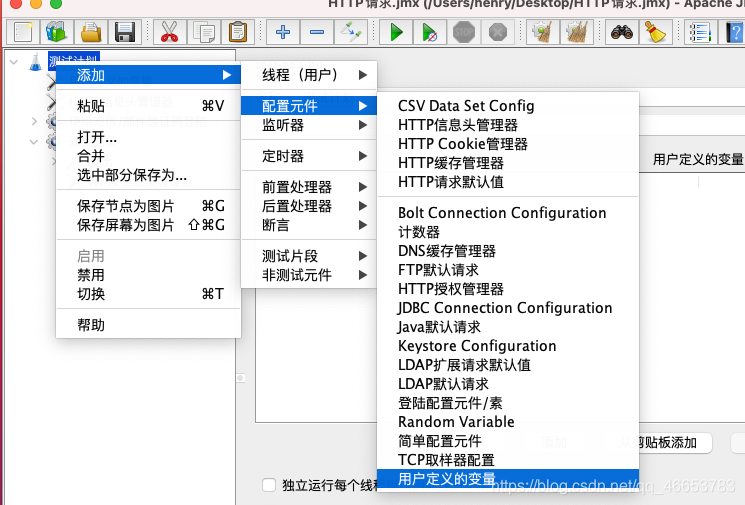
Task: Open the Function Helper list icon
Action: 700,32
